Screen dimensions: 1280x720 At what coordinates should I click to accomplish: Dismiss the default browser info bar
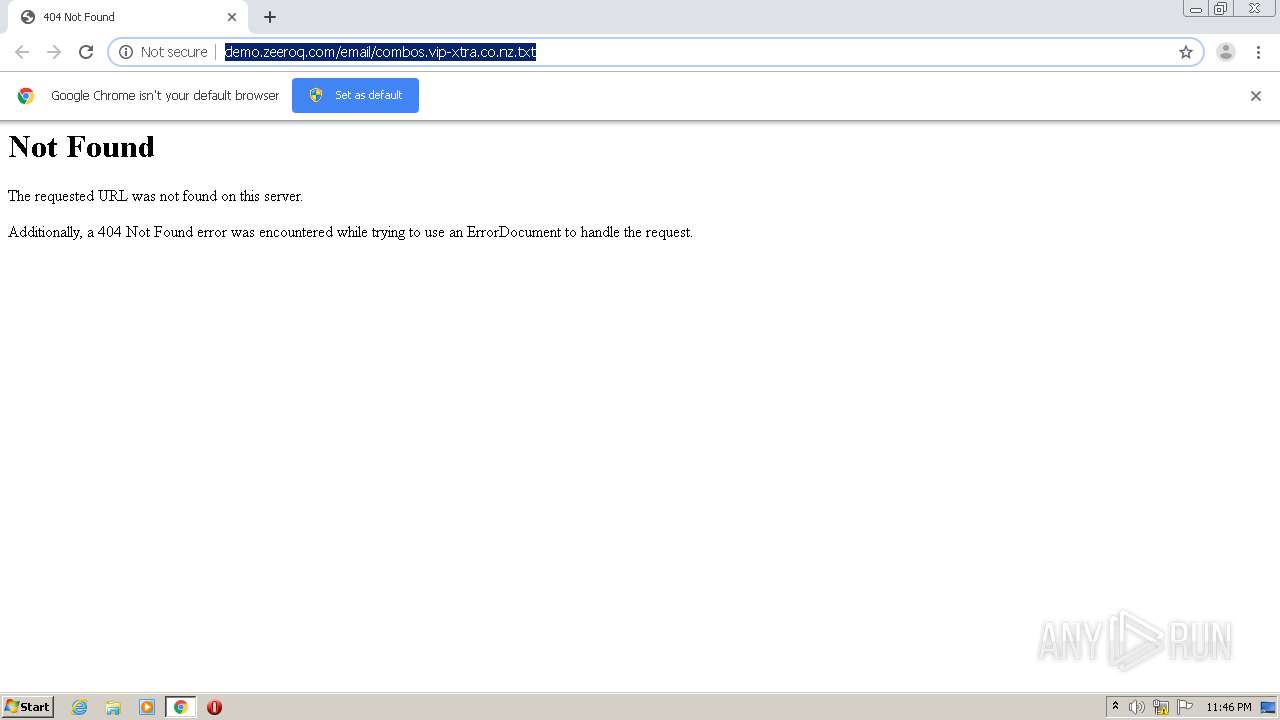tap(1256, 96)
